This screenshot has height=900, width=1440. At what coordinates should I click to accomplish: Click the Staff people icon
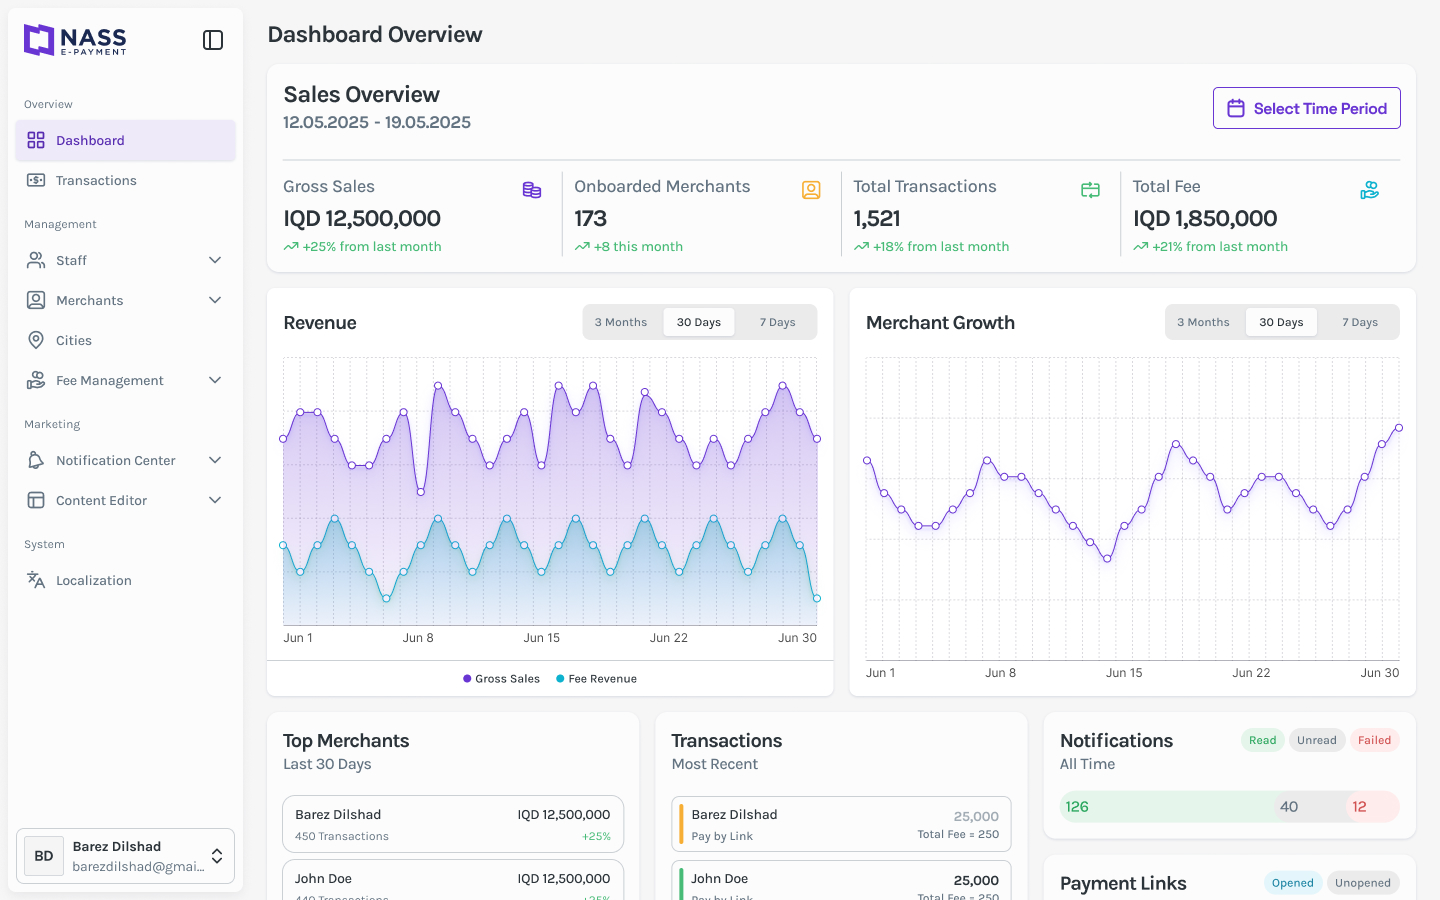pos(36,260)
